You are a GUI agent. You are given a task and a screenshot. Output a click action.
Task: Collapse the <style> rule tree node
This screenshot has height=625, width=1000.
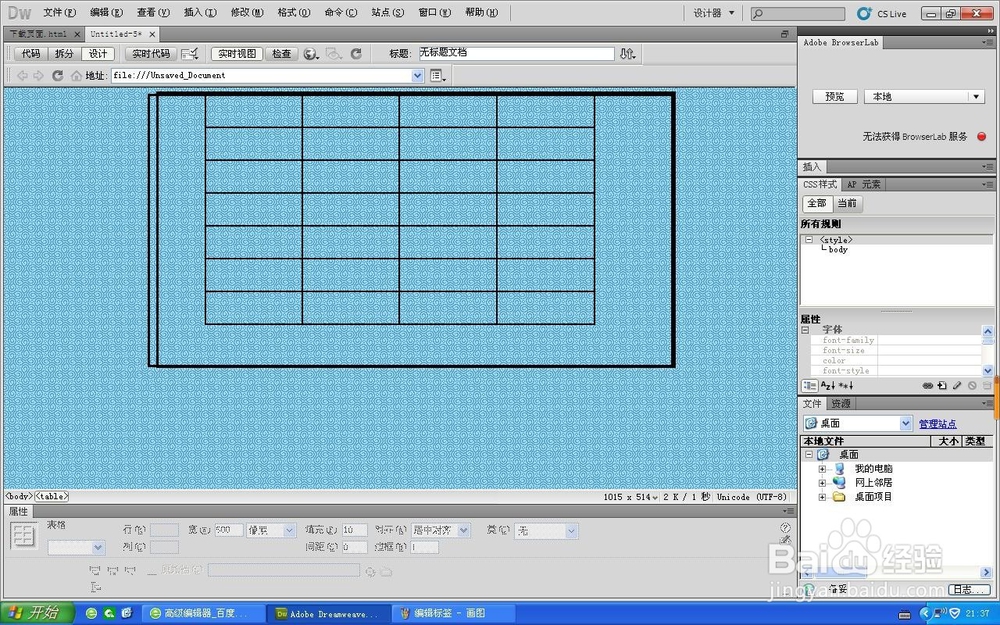pos(809,240)
